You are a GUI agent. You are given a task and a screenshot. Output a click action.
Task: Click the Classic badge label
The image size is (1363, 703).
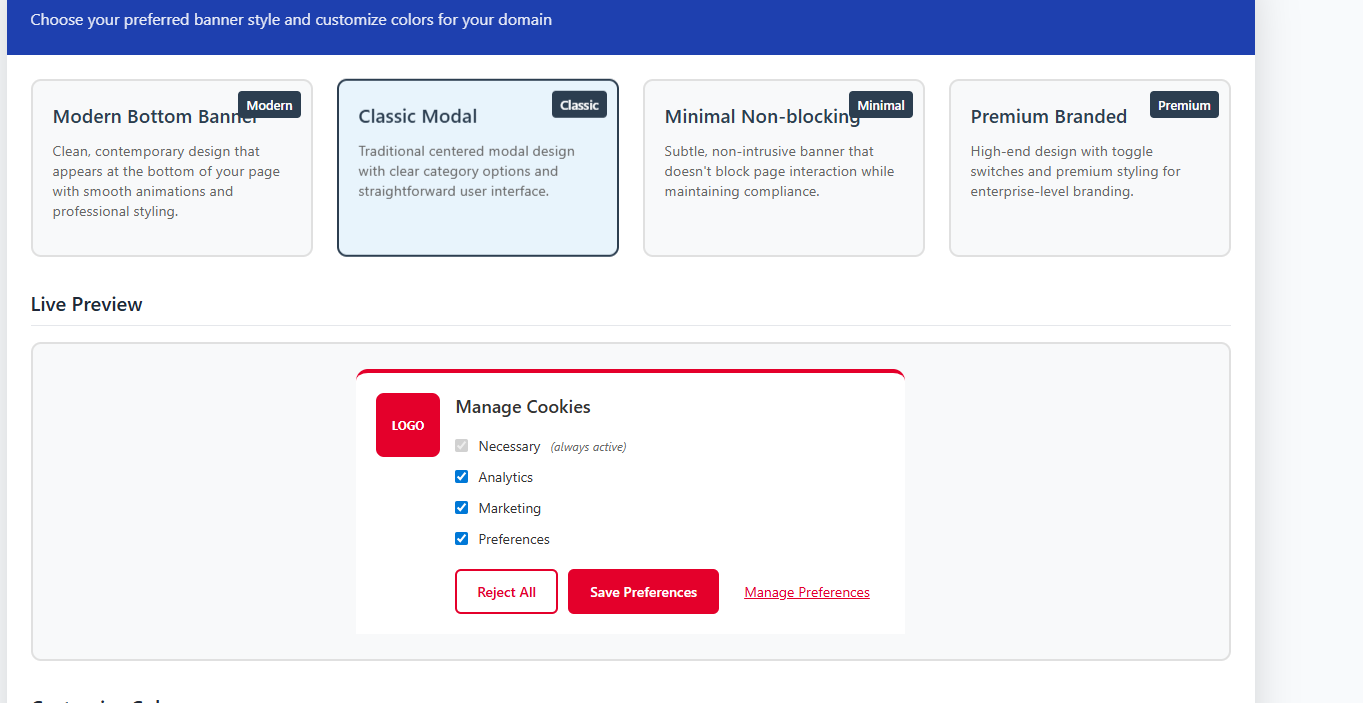coord(579,105)
